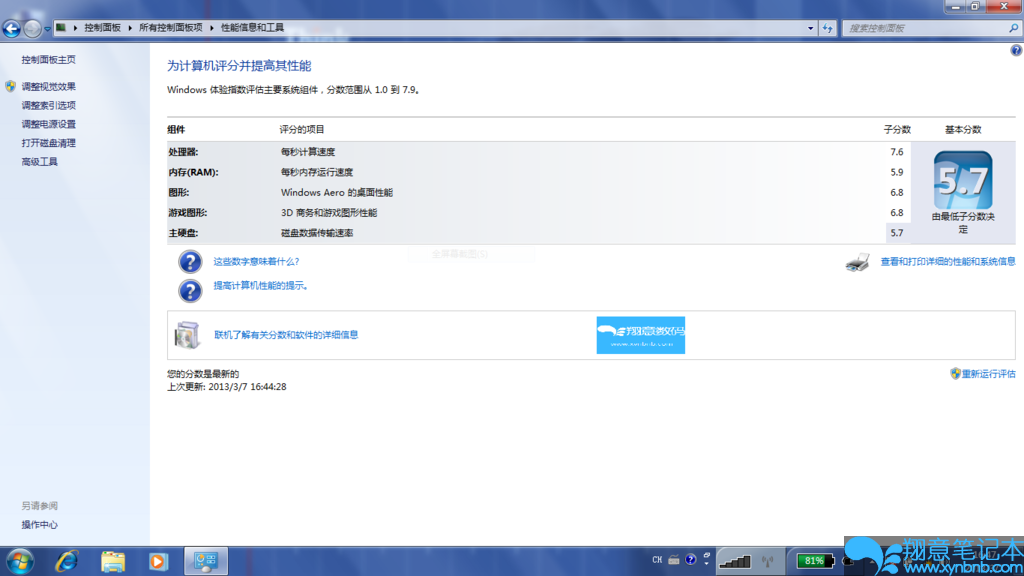Open the help question mark icon
Viewport: 1024px width, 576px height.
pos(1016,50)
